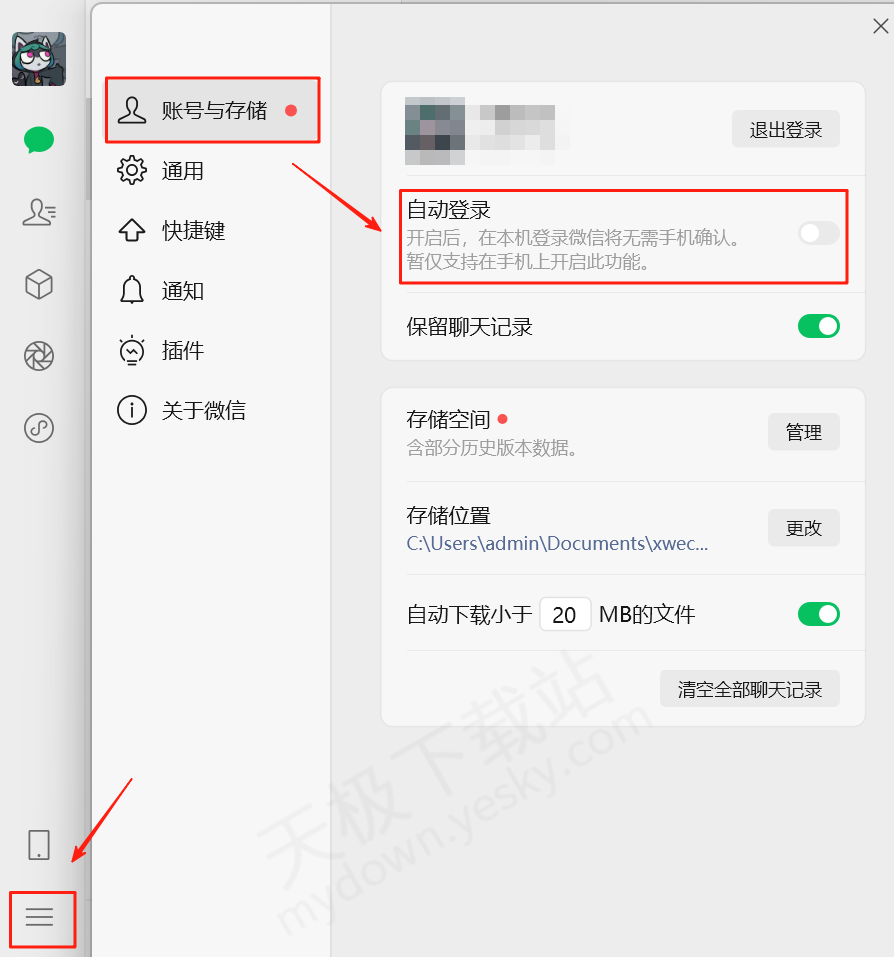Click the 20 MB size input field
Image resolution: width=894 pixels, height=957 pixels.
click(565, 615)
